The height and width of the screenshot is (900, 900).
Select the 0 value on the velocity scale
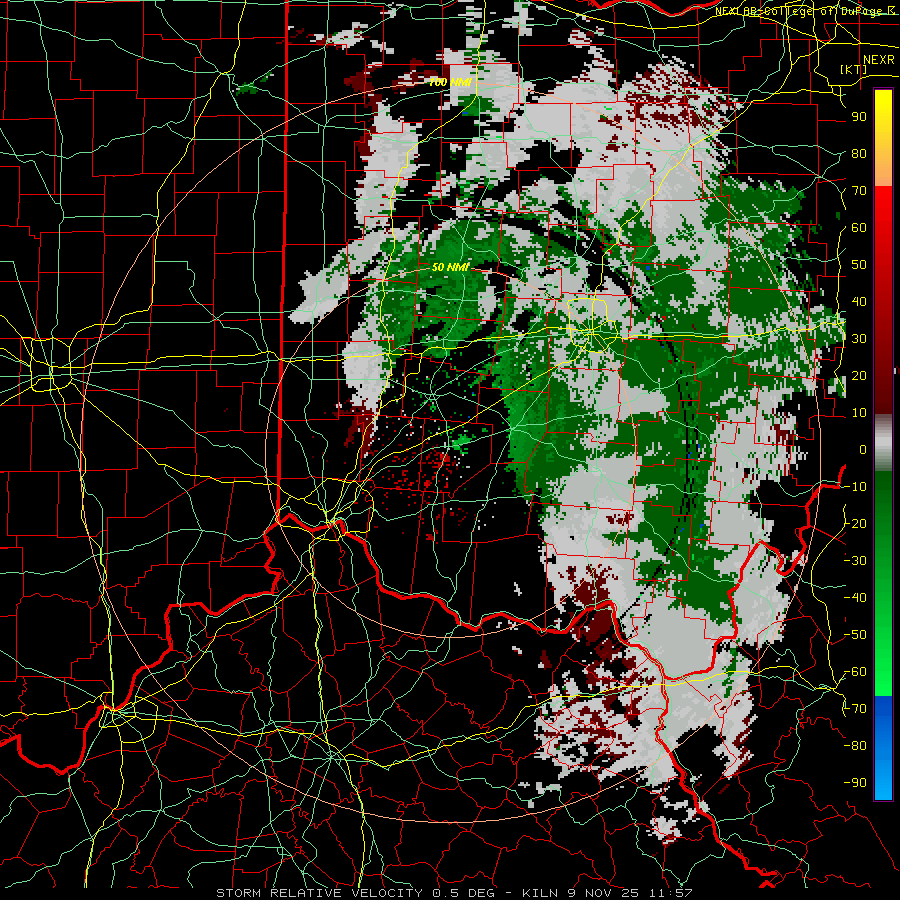coord(863,449)
